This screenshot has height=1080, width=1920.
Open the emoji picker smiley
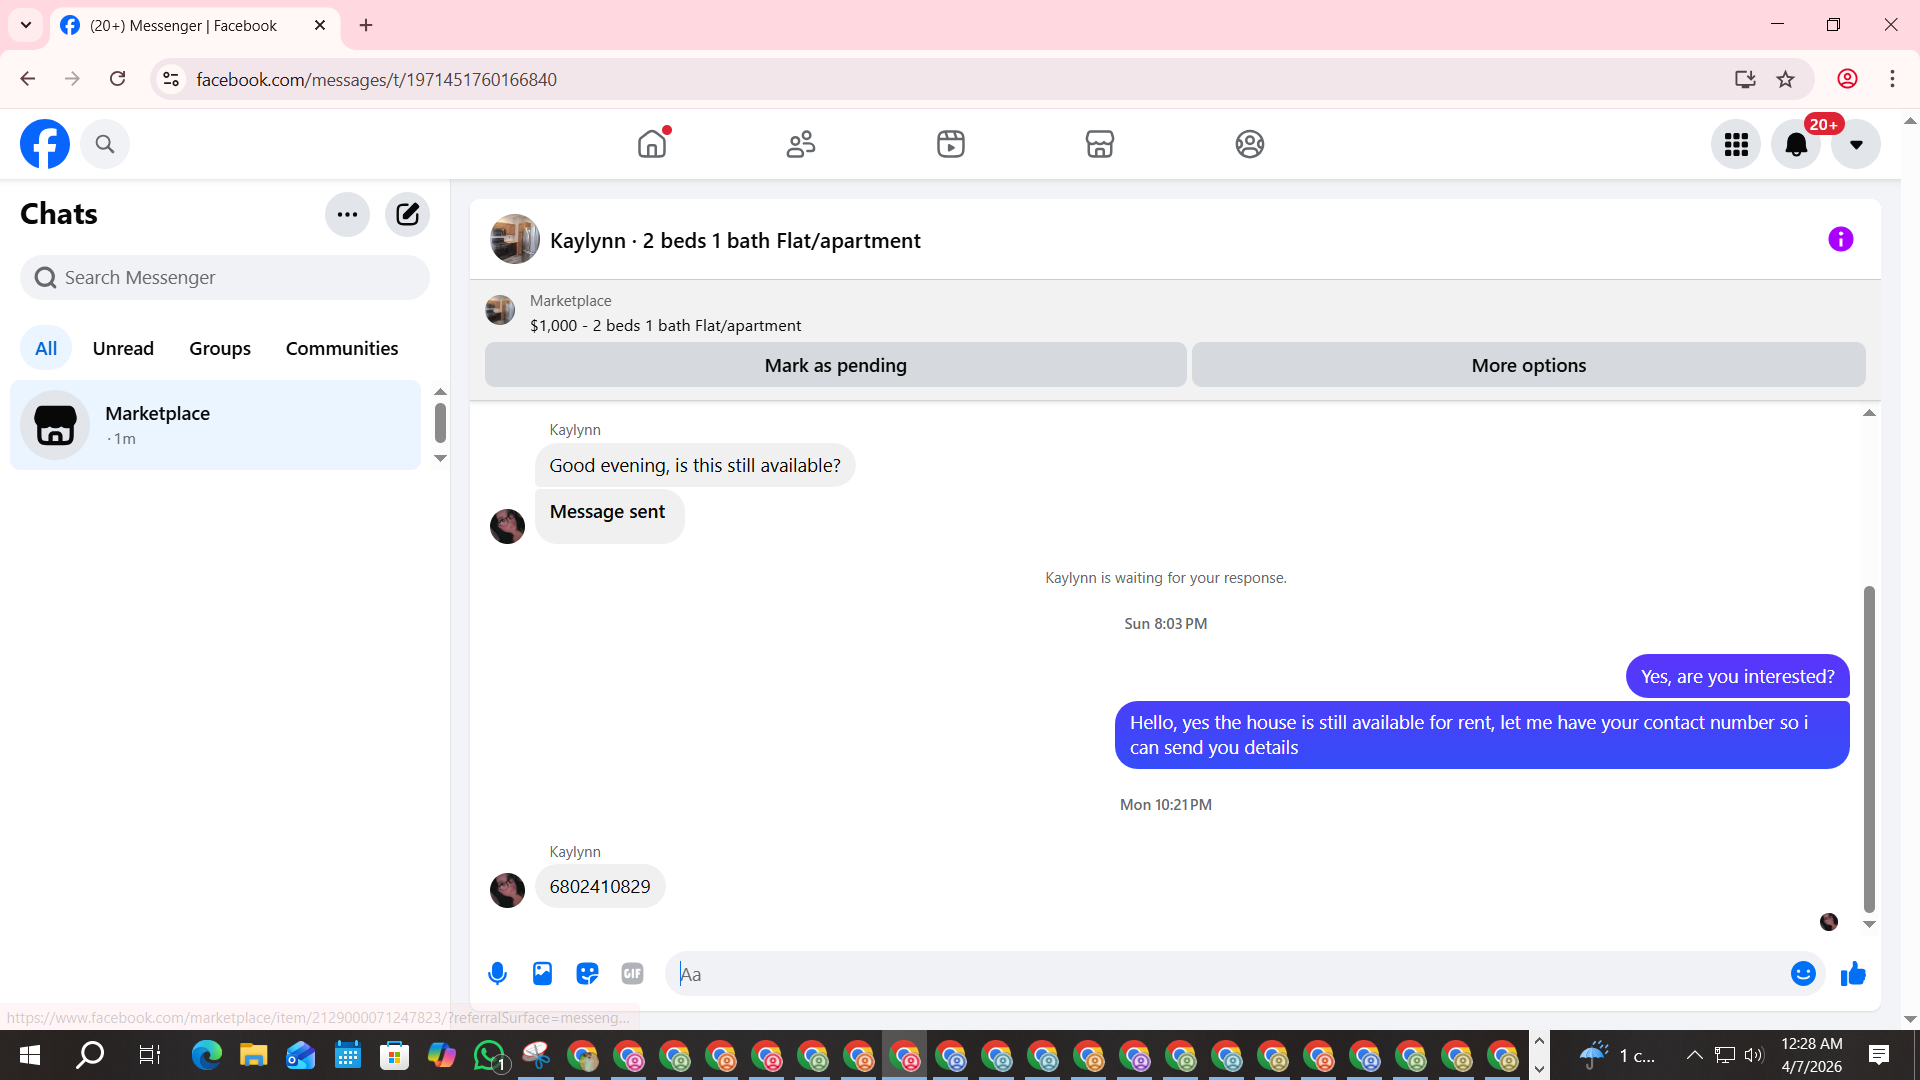[1803, 973]
